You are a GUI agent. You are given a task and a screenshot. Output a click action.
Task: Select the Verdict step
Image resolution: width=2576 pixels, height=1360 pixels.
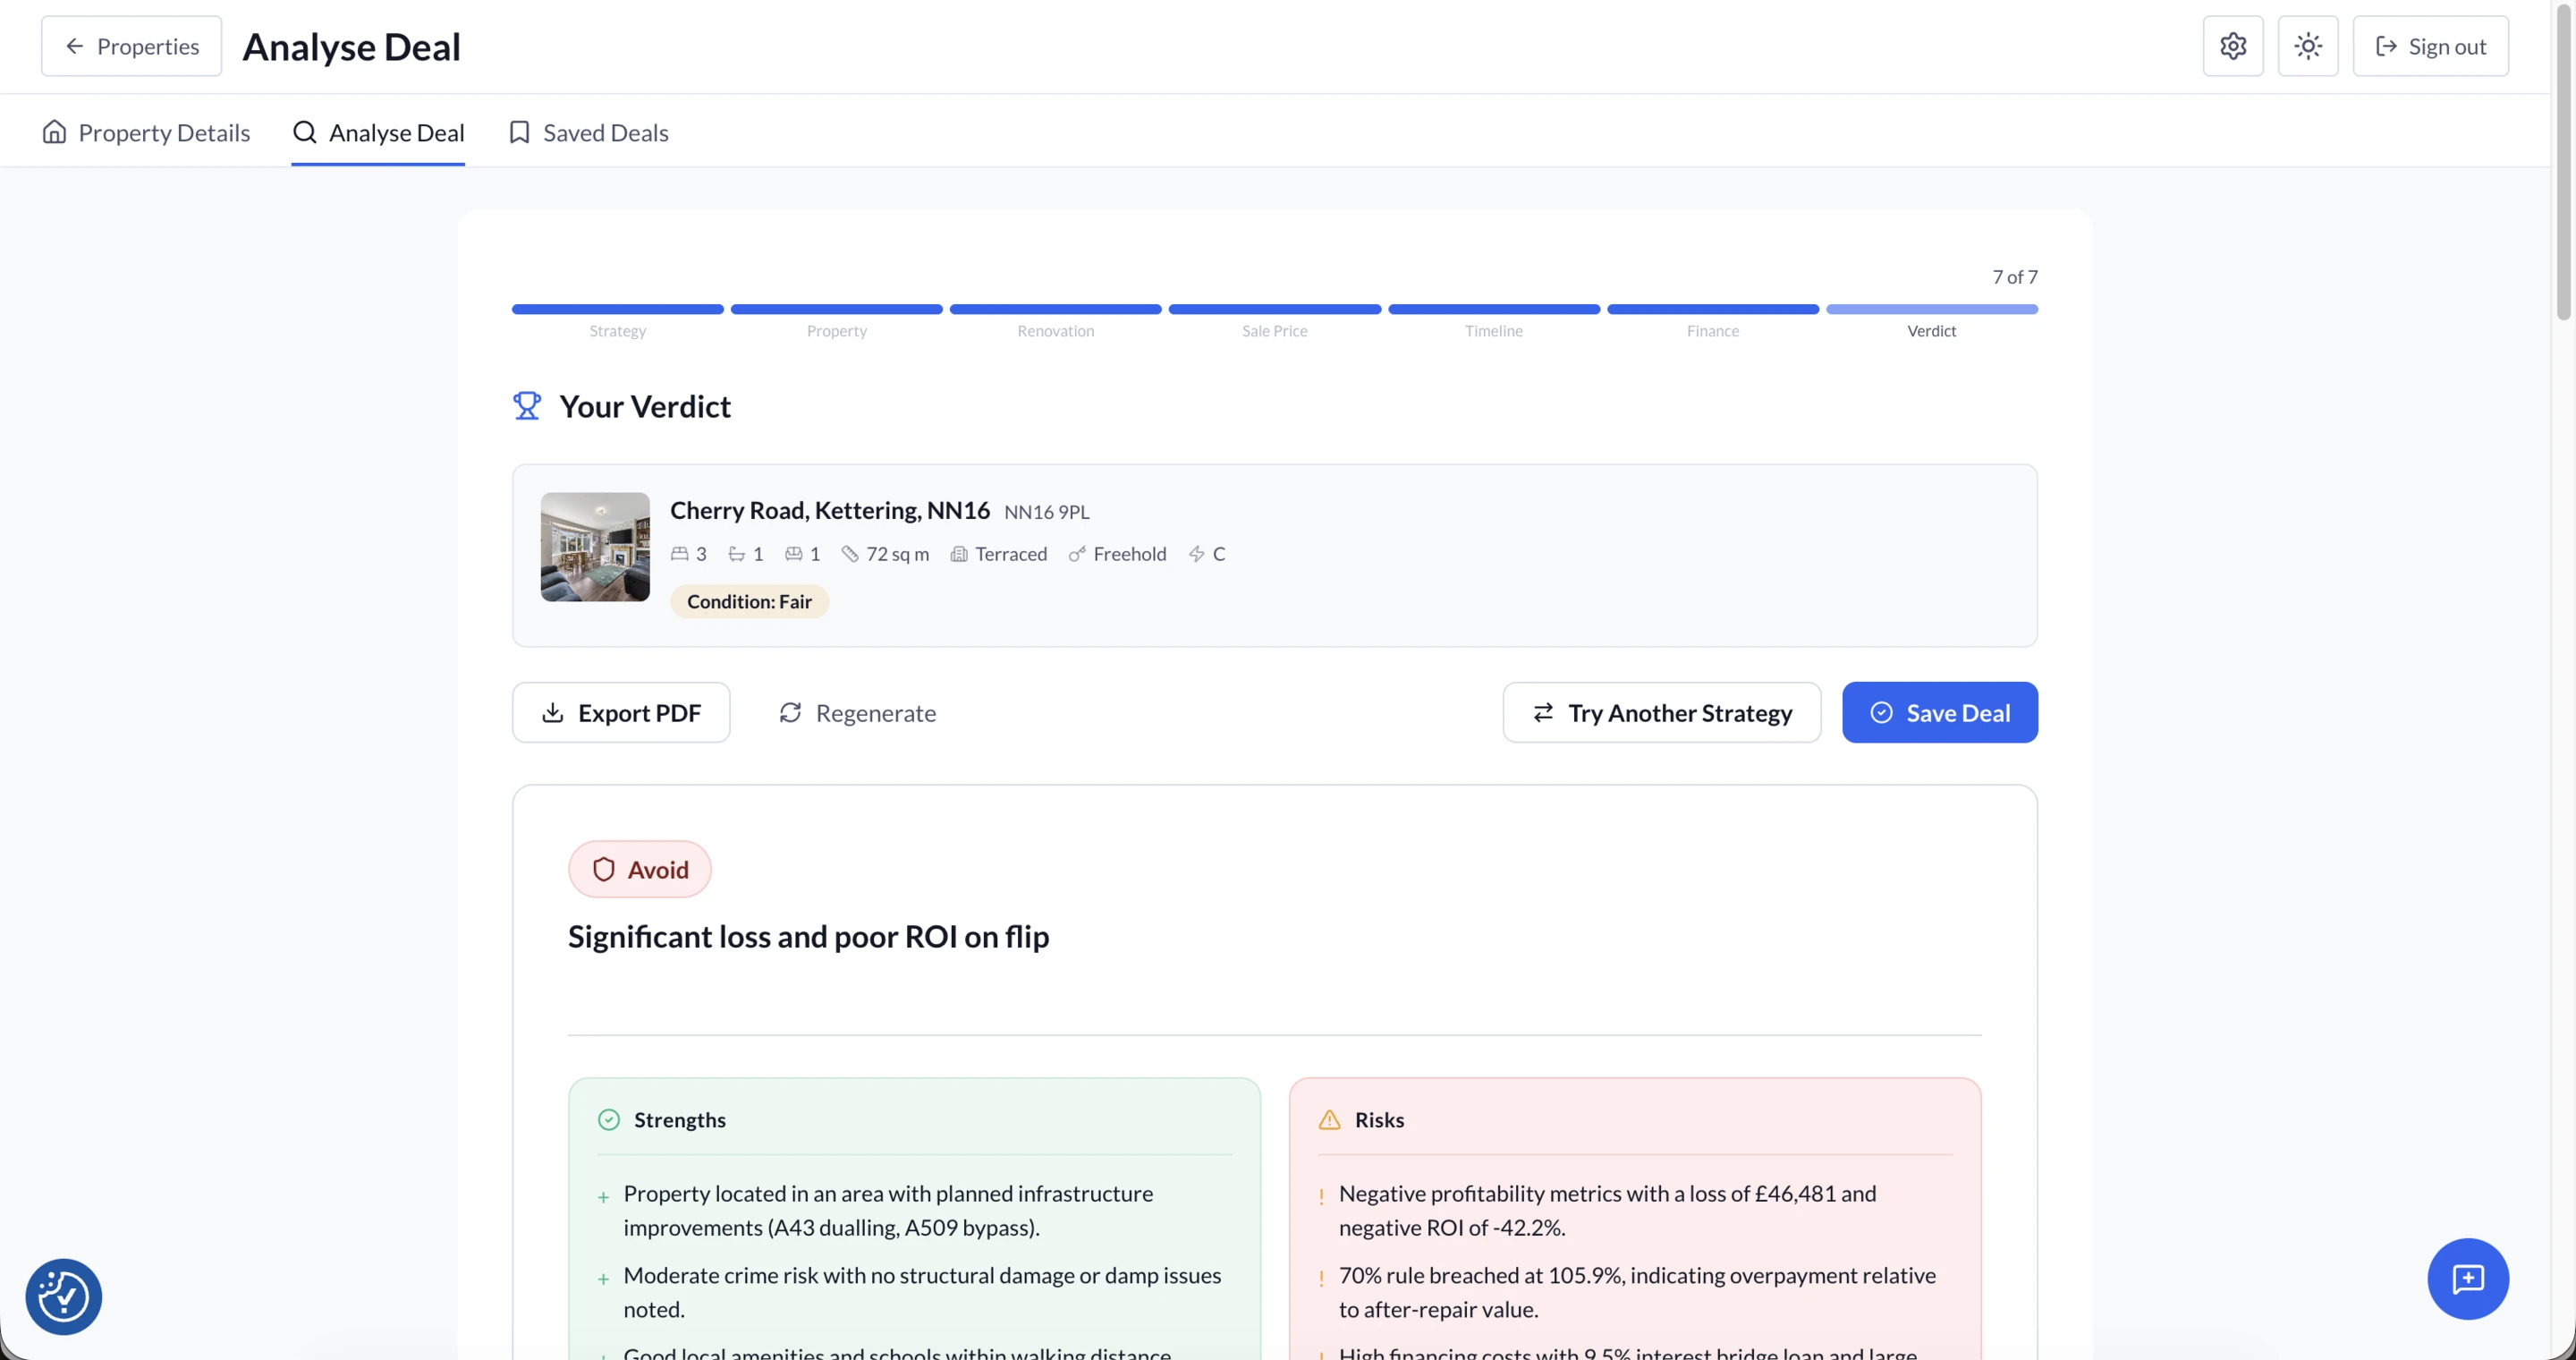click(x=1931, y=321)
